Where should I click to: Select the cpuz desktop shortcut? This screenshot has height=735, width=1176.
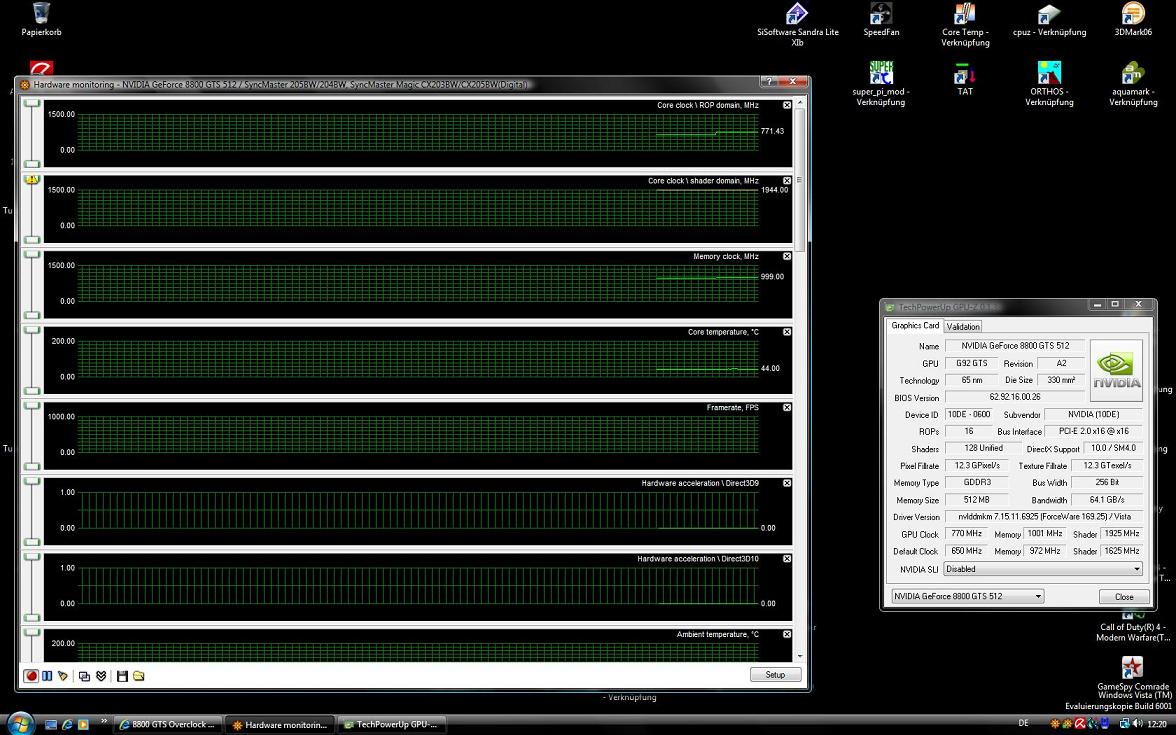click(1049, 20)
